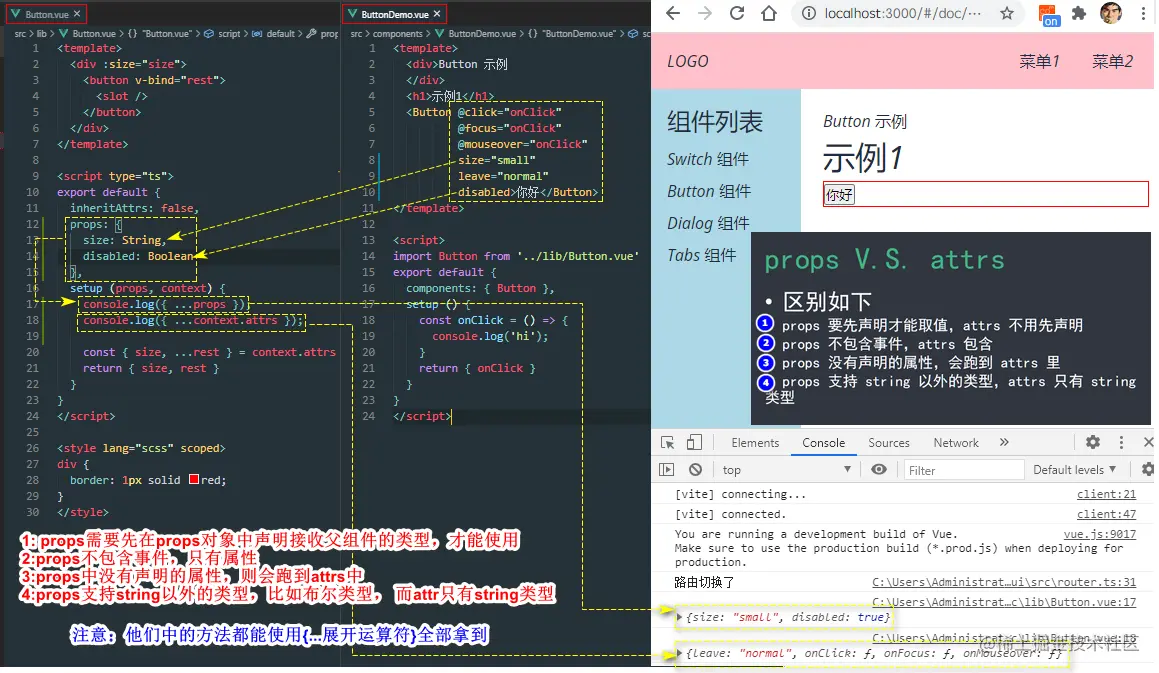This screenshot has width=1159, height=673.
Task: Reload the page with refresh icon
Action: pos(737,13)
